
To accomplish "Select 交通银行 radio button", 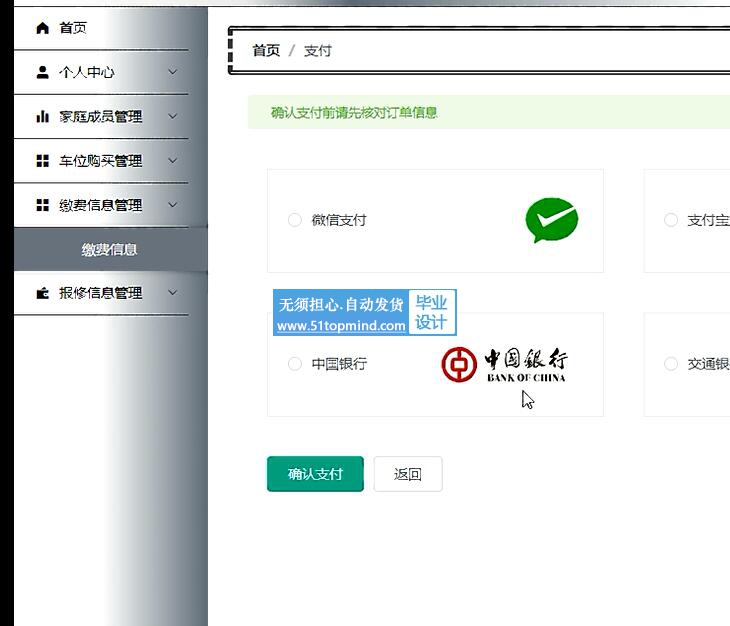I will tap(671, 363).
